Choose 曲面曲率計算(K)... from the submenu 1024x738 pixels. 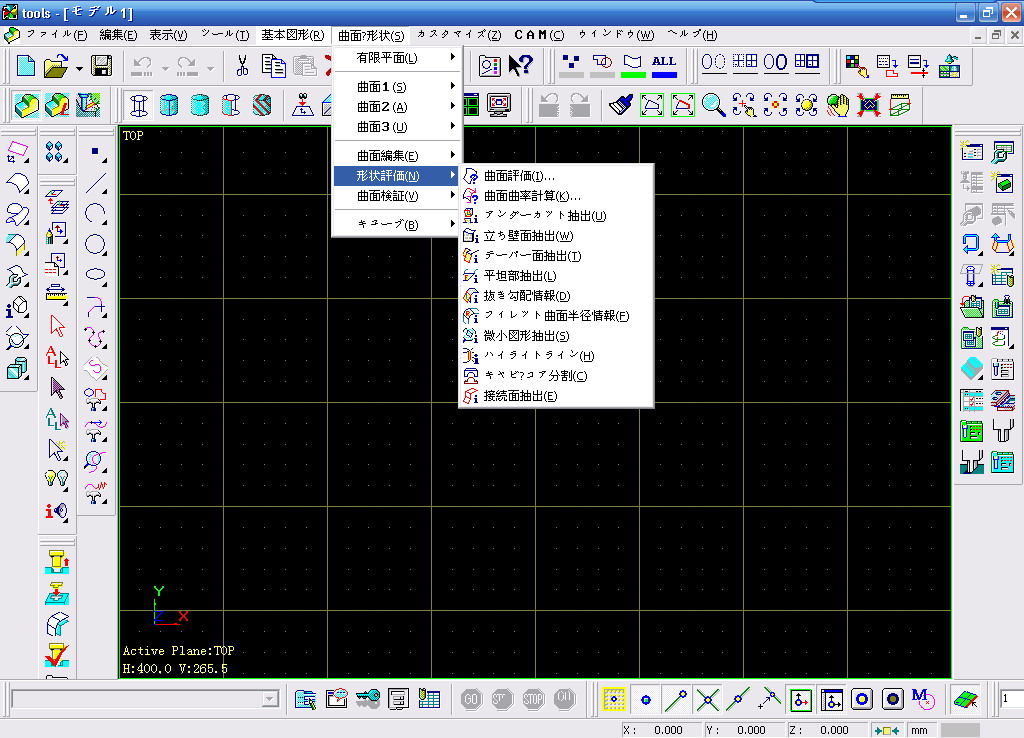[x=556, y=196]
